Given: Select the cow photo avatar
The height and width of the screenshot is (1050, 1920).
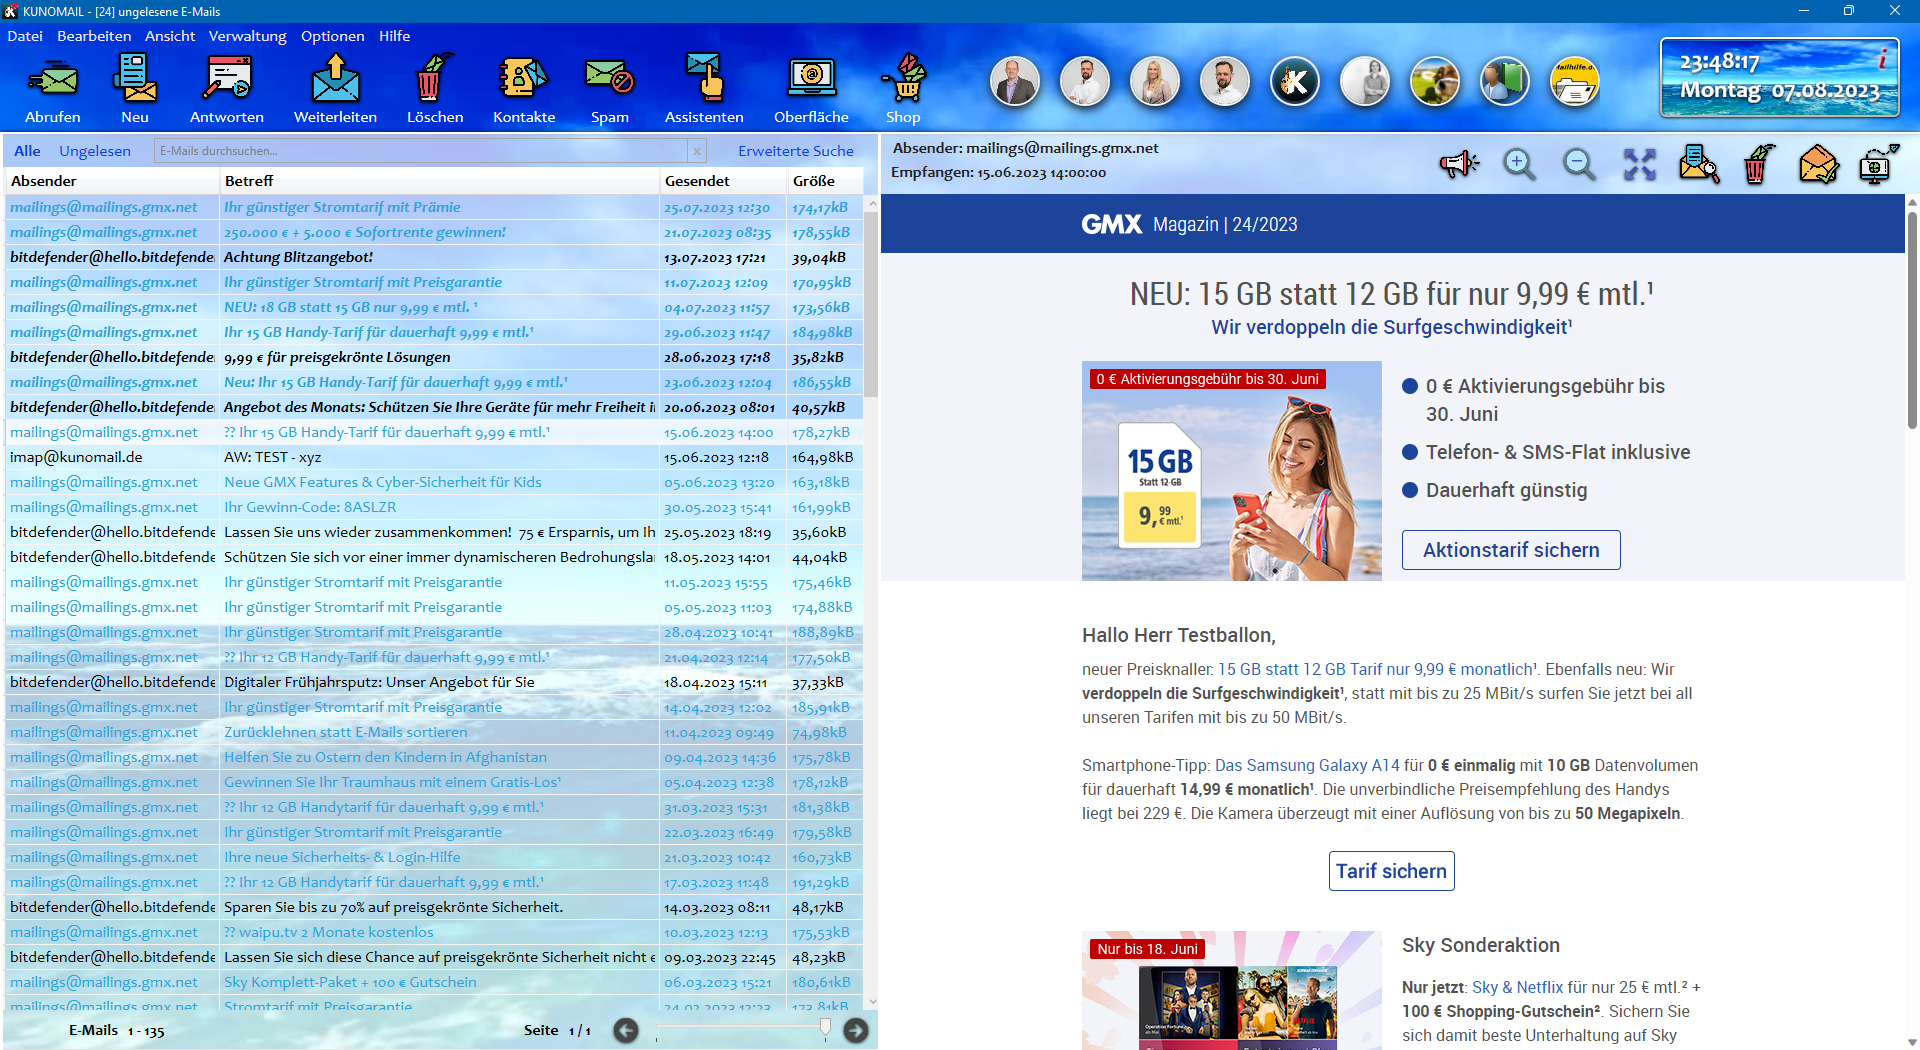Looking at the screenshot, I should [1435, 82].
